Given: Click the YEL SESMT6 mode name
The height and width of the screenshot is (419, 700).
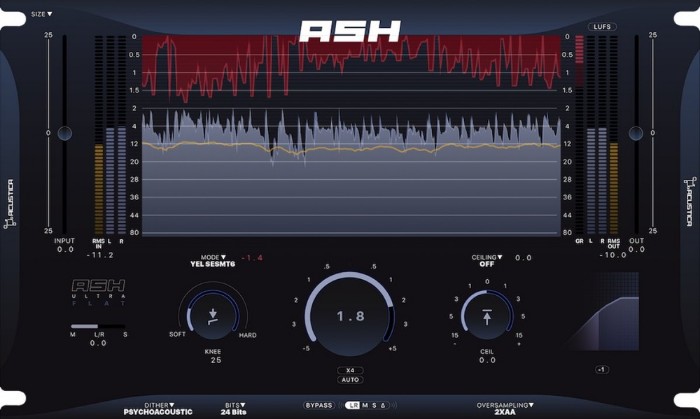Looking at the screenshot, I should pyautogui.click(x=213, y=264).
